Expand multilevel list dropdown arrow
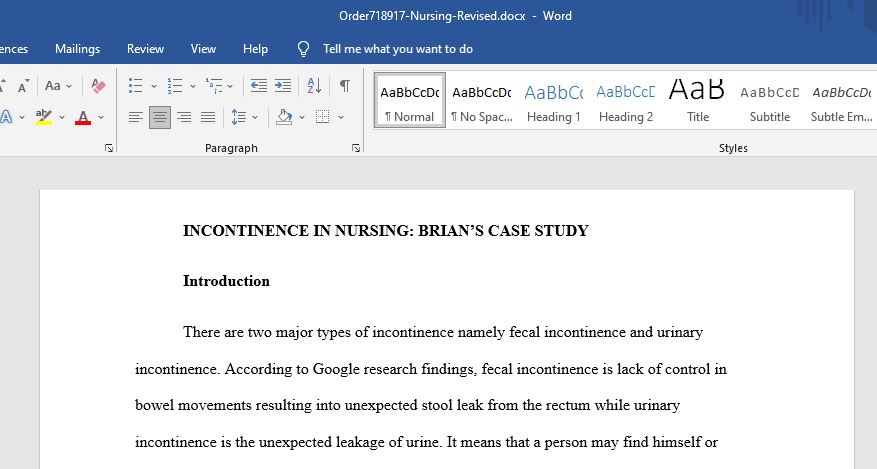 [x=230, y=86]
